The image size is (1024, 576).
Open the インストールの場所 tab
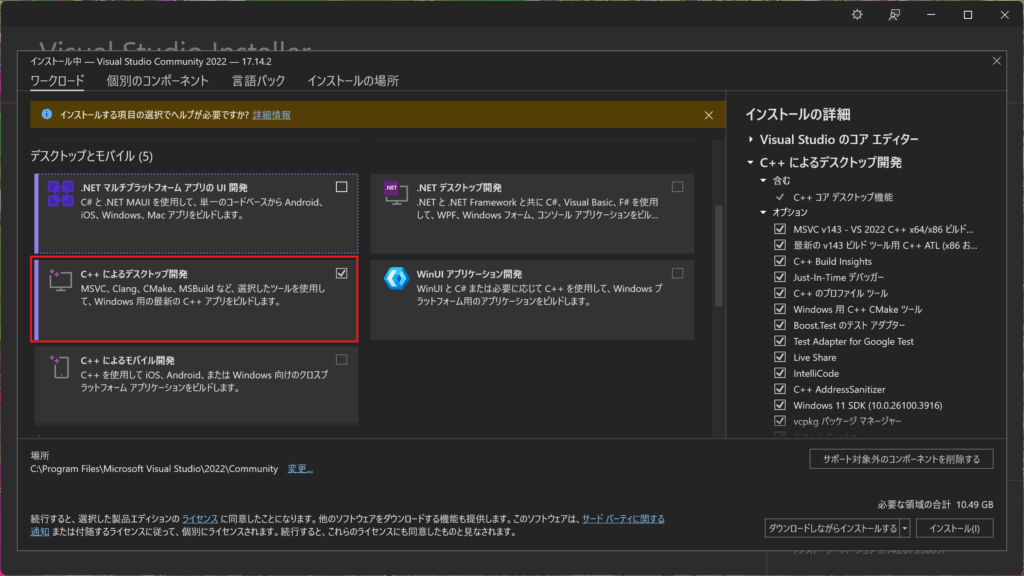pyautogui.click(x=353, y=81)
